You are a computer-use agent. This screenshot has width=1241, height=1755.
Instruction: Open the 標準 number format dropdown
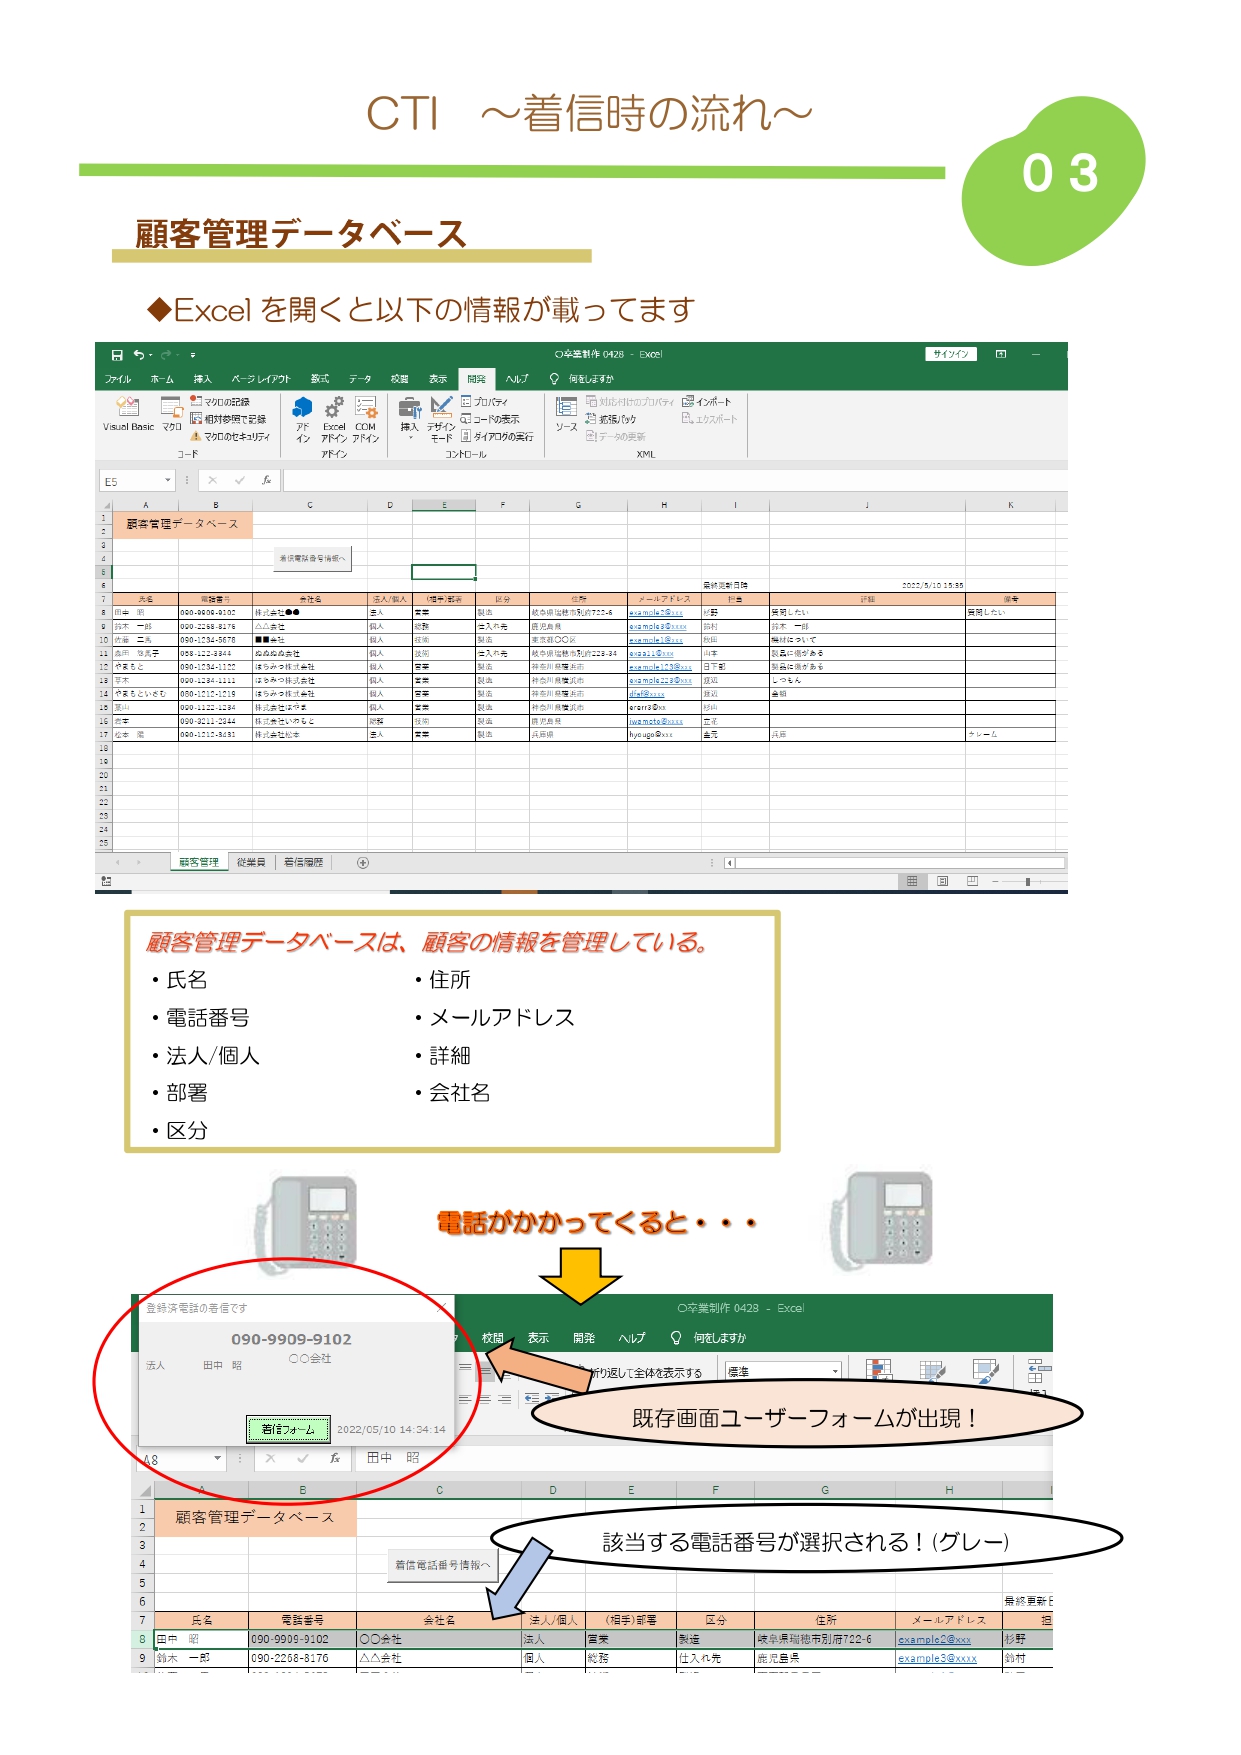click(835, 1371)
